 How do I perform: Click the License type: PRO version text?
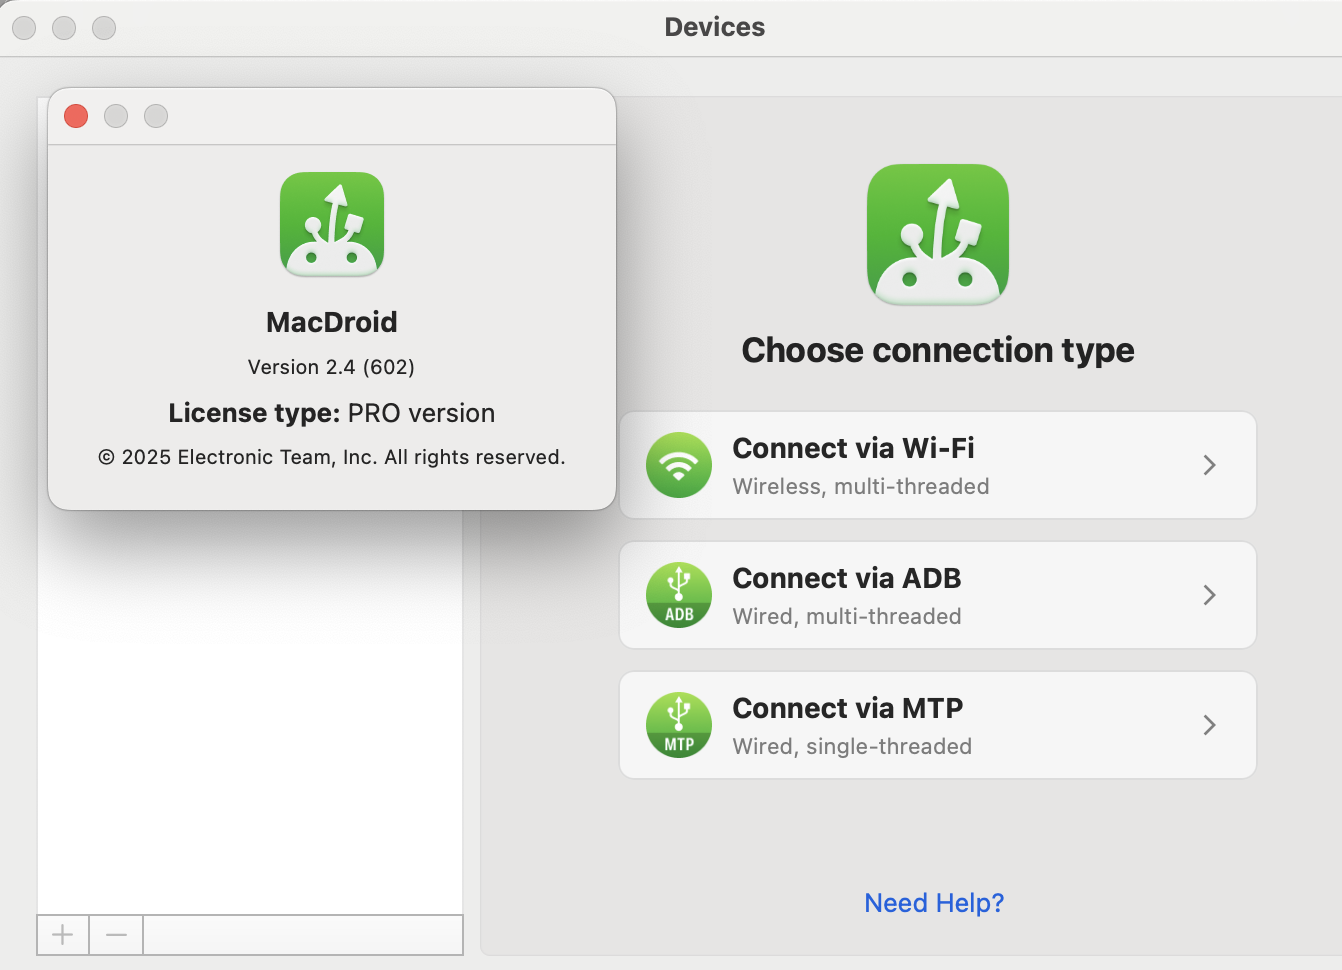coord(332,413)
